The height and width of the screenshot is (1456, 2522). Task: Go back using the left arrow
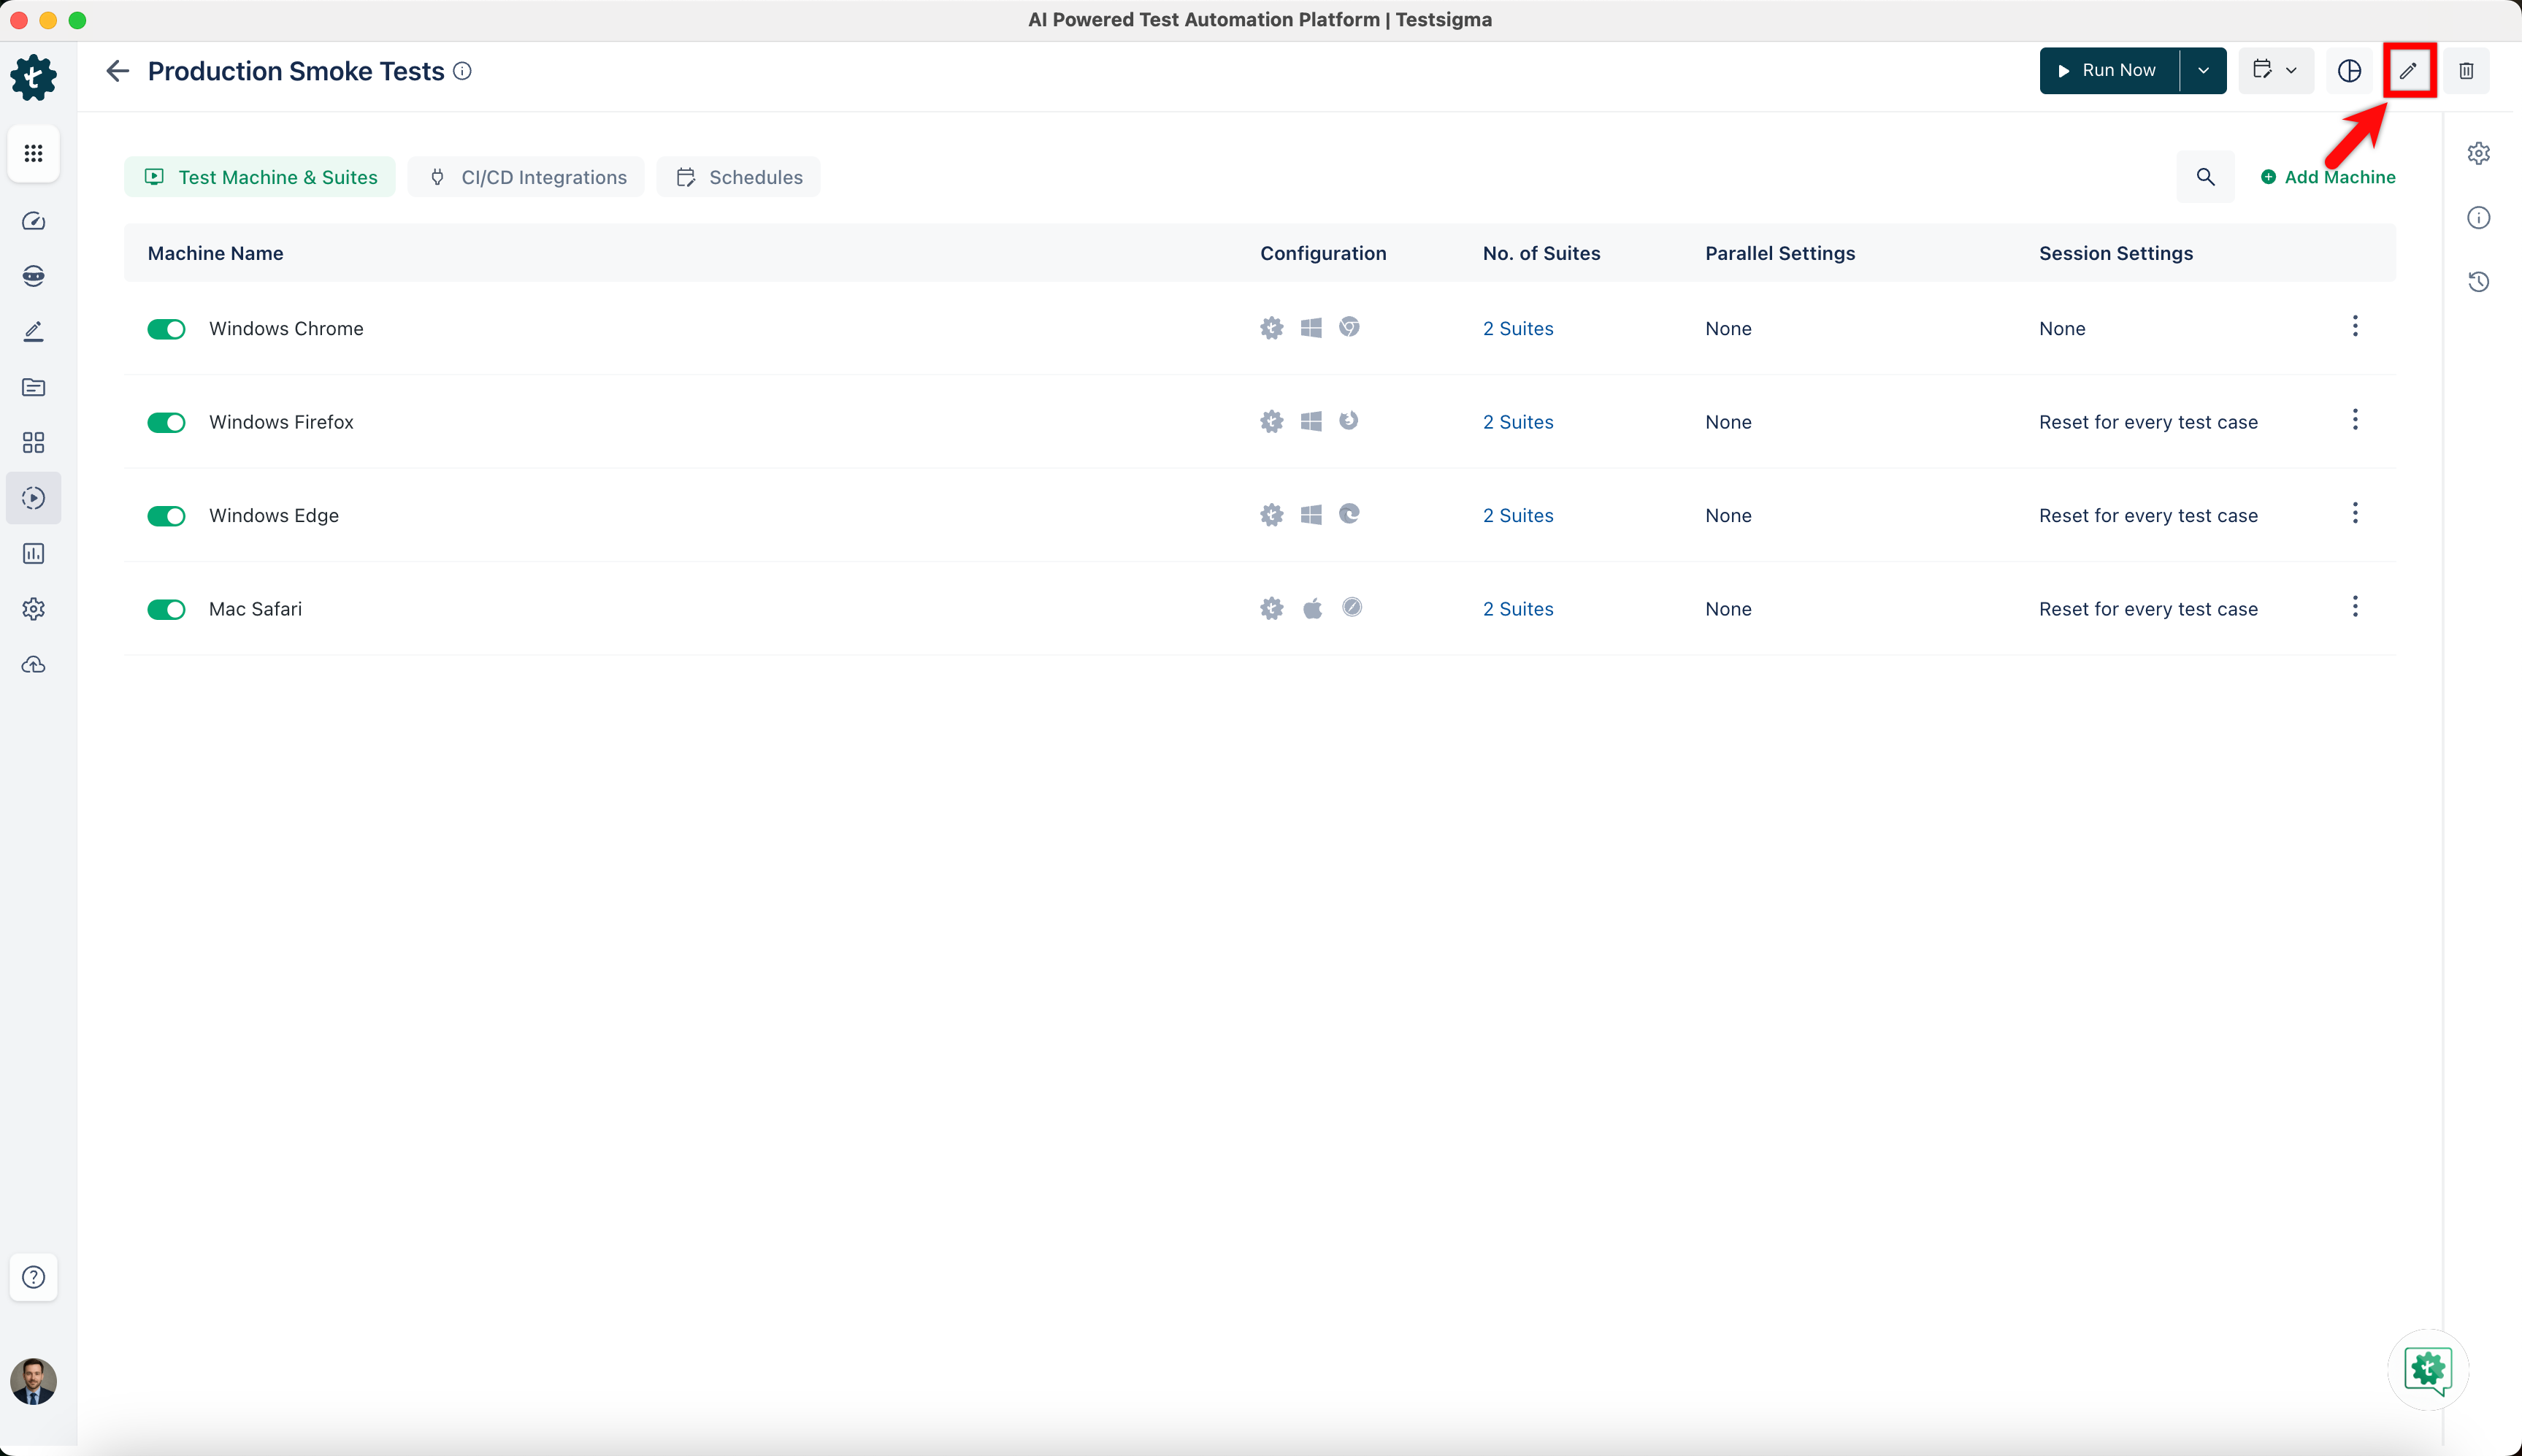(x=118, y=71)
